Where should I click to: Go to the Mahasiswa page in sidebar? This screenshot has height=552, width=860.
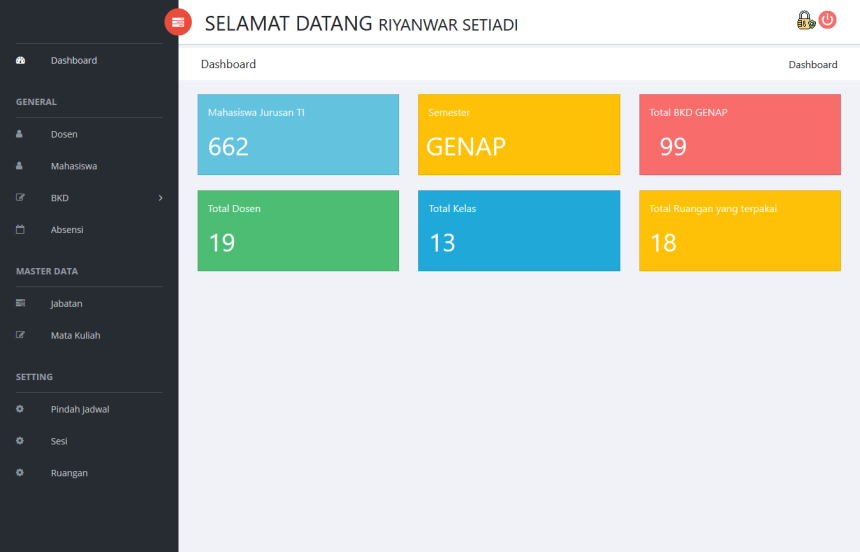(x=74, y=166)
